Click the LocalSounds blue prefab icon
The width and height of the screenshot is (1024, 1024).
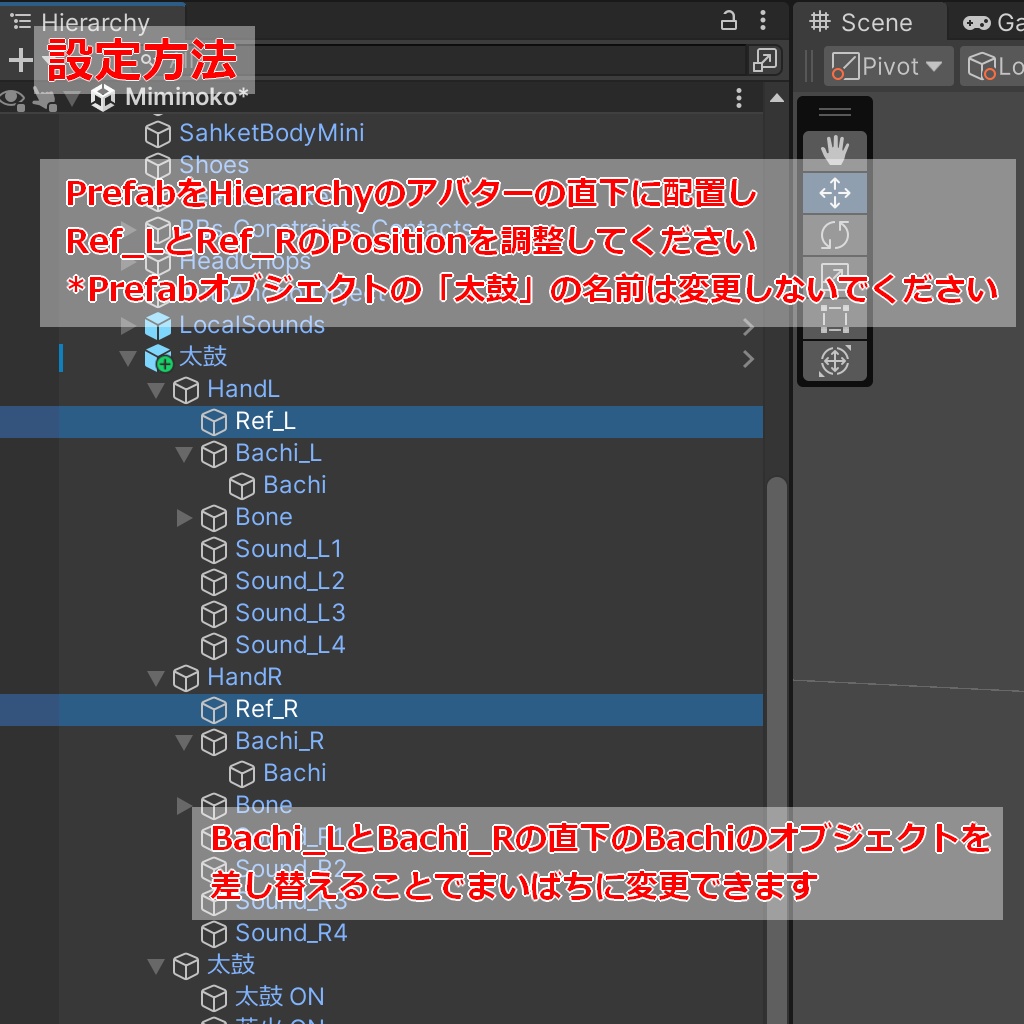click(158, 326)
